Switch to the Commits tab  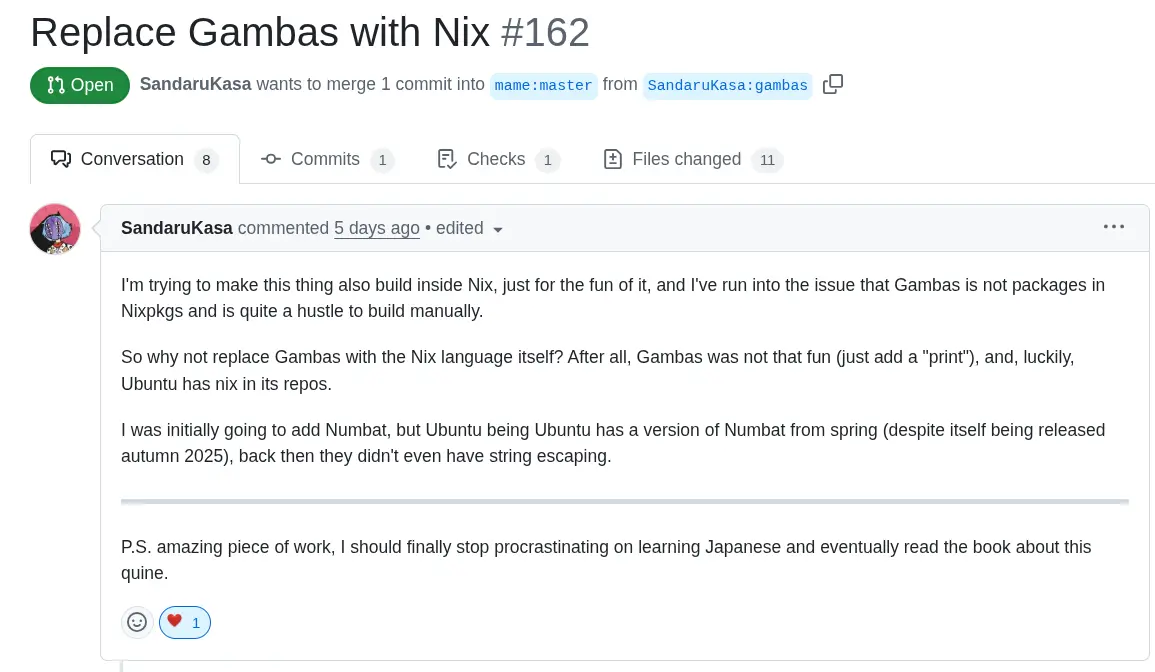coord(325,159)
